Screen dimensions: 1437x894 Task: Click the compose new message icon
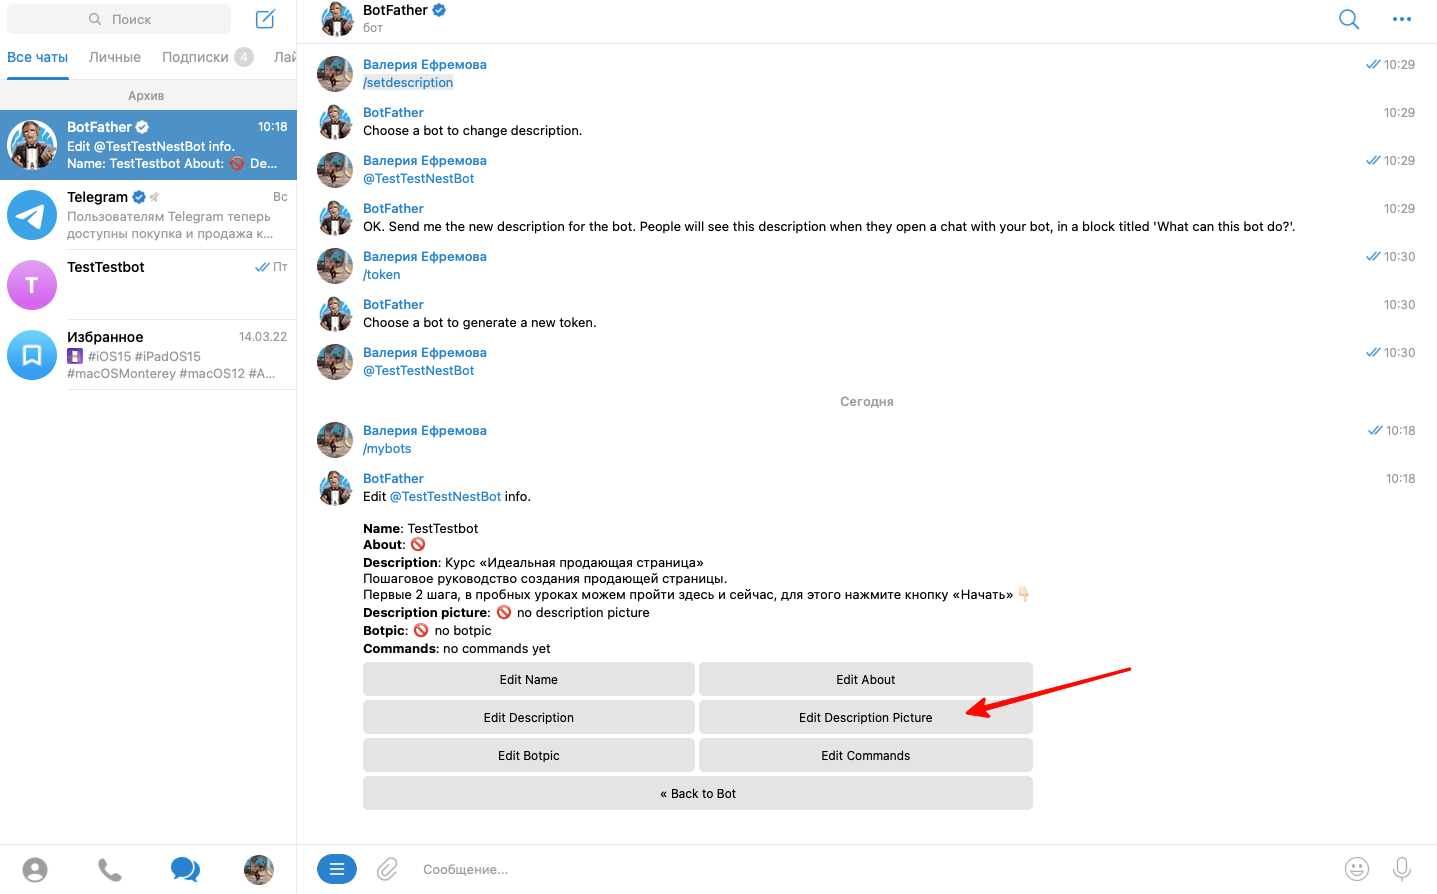(265, 19)
